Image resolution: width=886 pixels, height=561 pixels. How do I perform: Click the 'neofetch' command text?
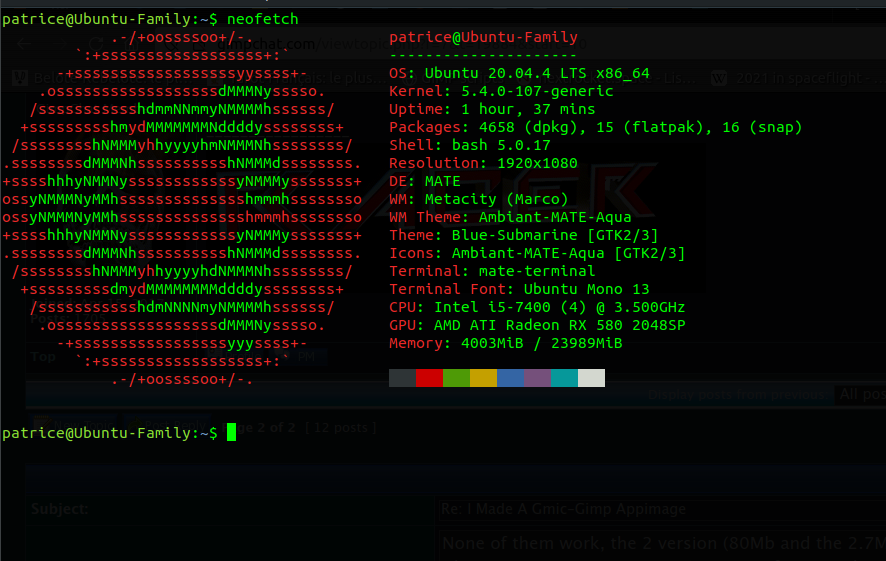pyautogui.click(x=263, y=19)
